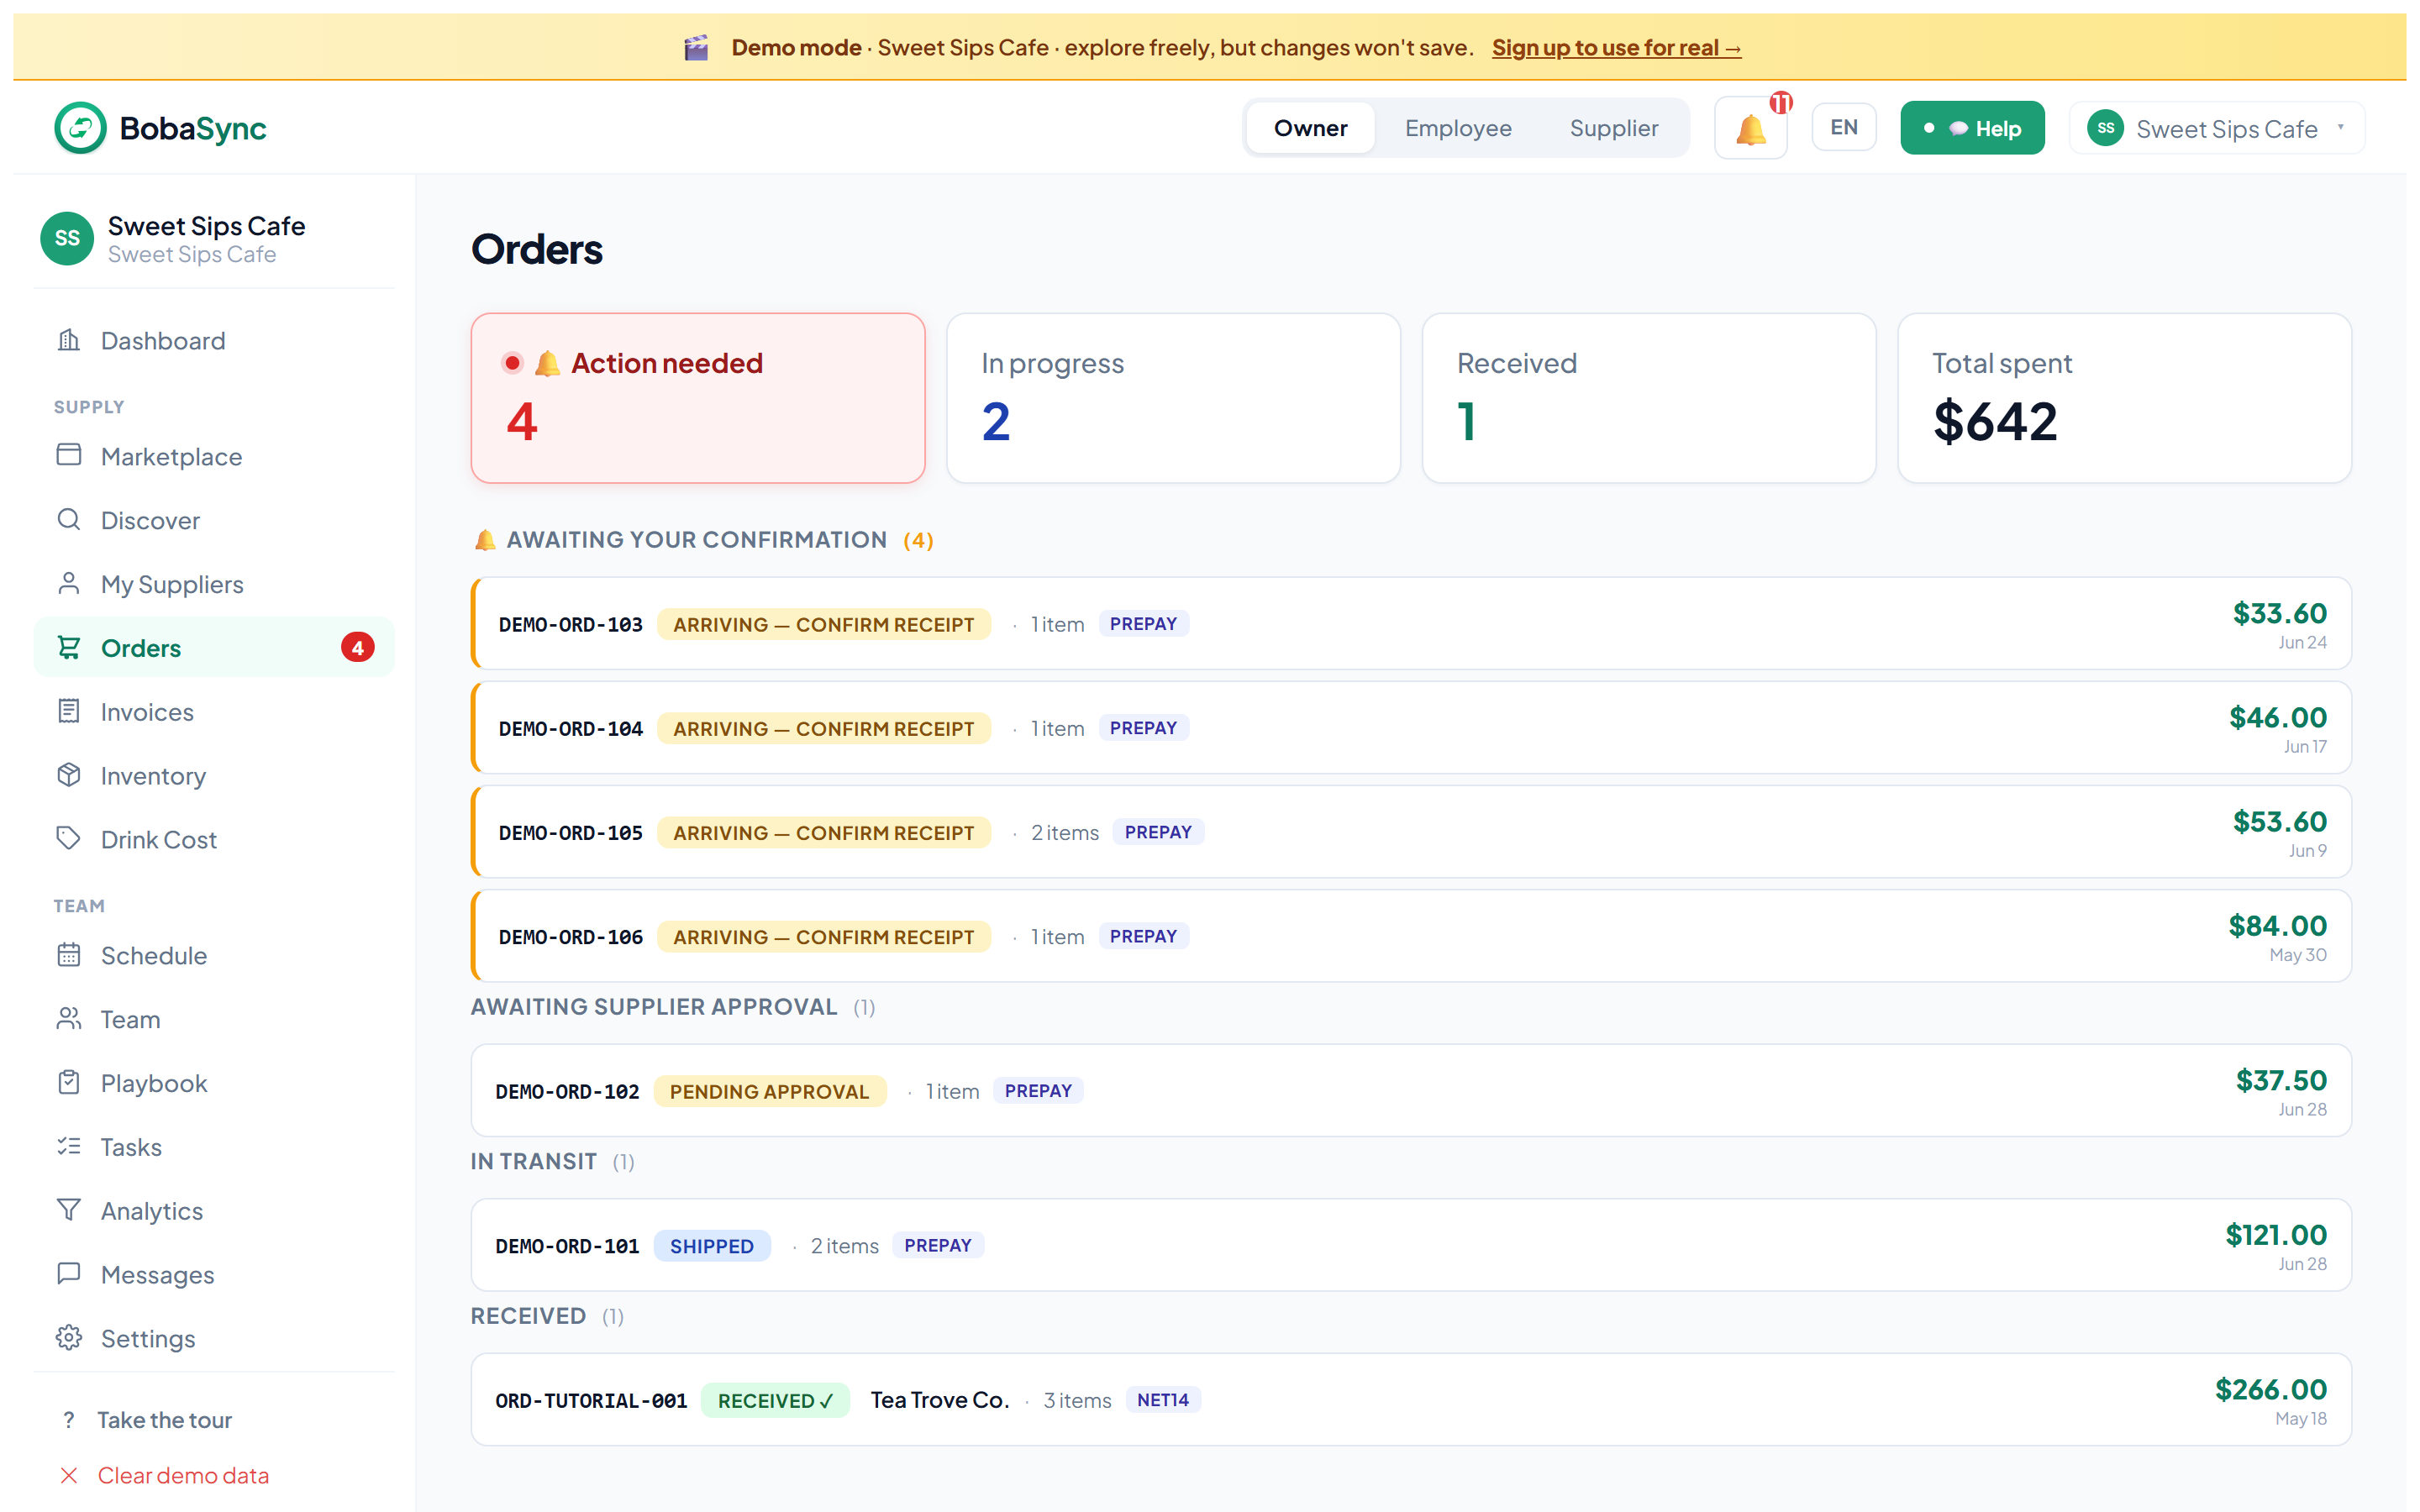
Task: Click the RECEIVED status badge
Action: [775, 1400]
